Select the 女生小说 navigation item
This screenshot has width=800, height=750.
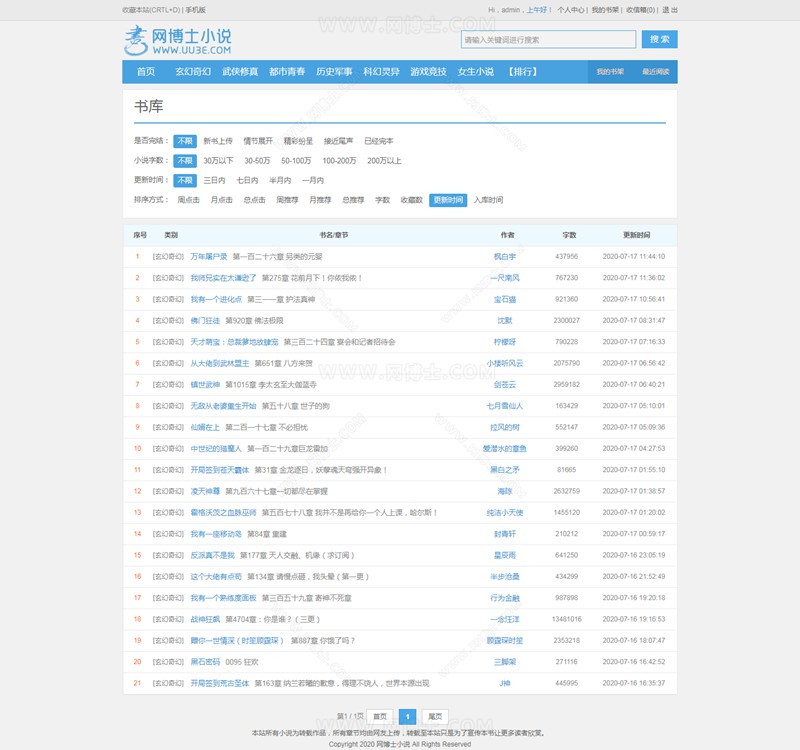[476, 72]
